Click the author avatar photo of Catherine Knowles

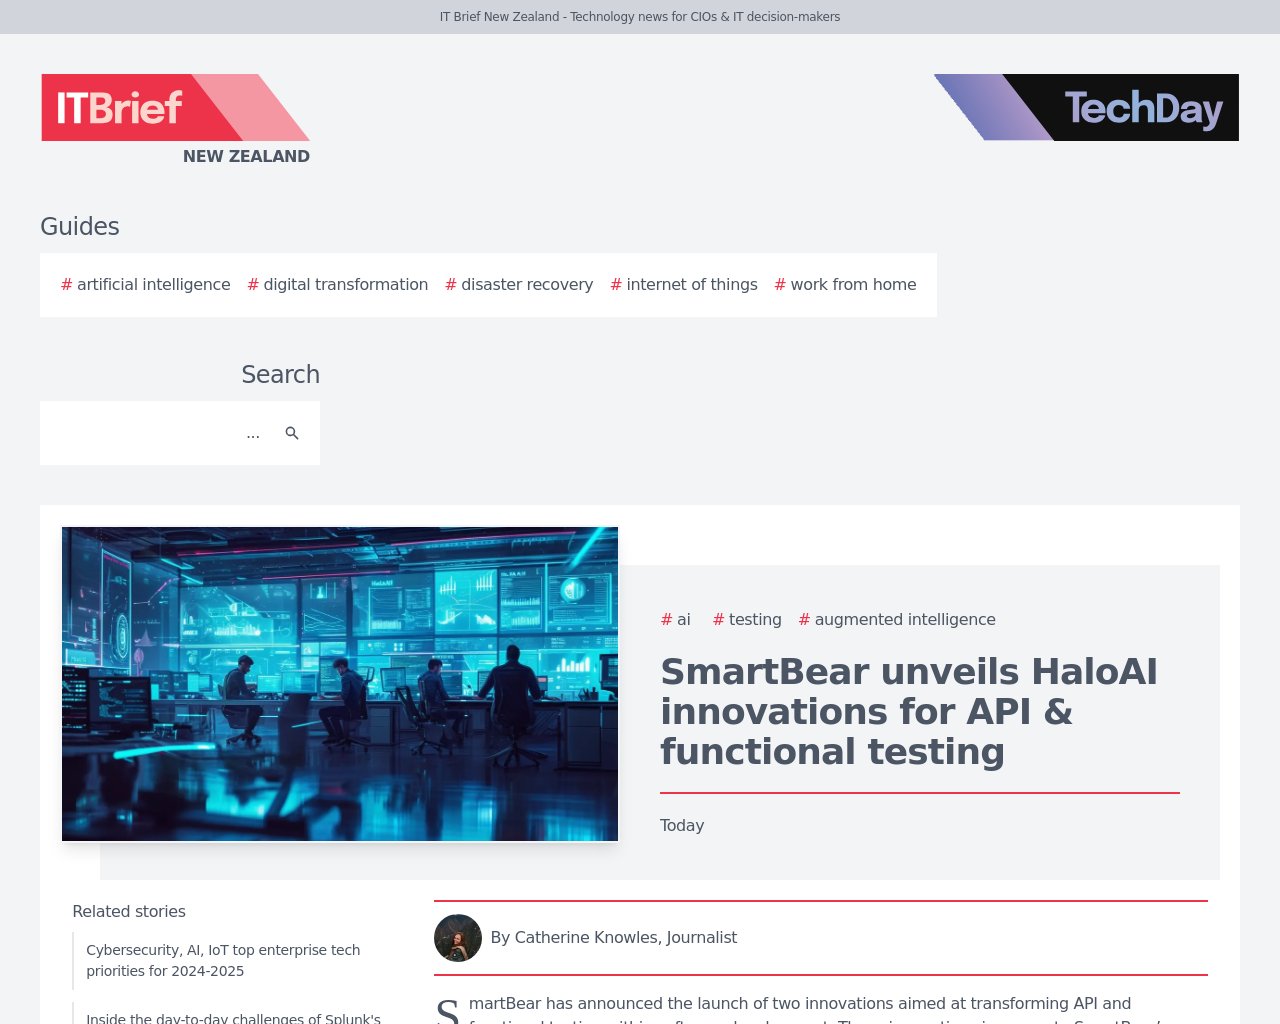(457, 938)
